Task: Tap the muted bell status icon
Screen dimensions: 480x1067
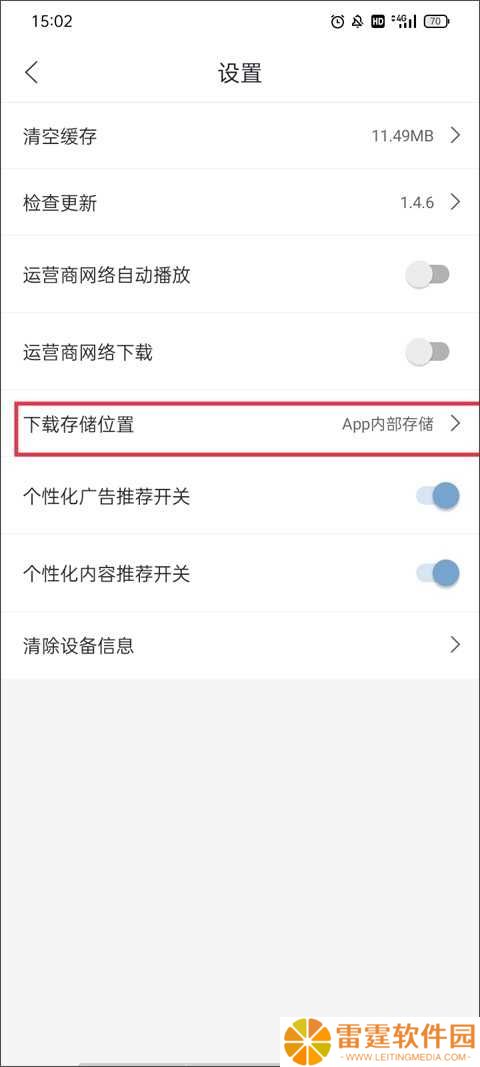Action: 357,22
